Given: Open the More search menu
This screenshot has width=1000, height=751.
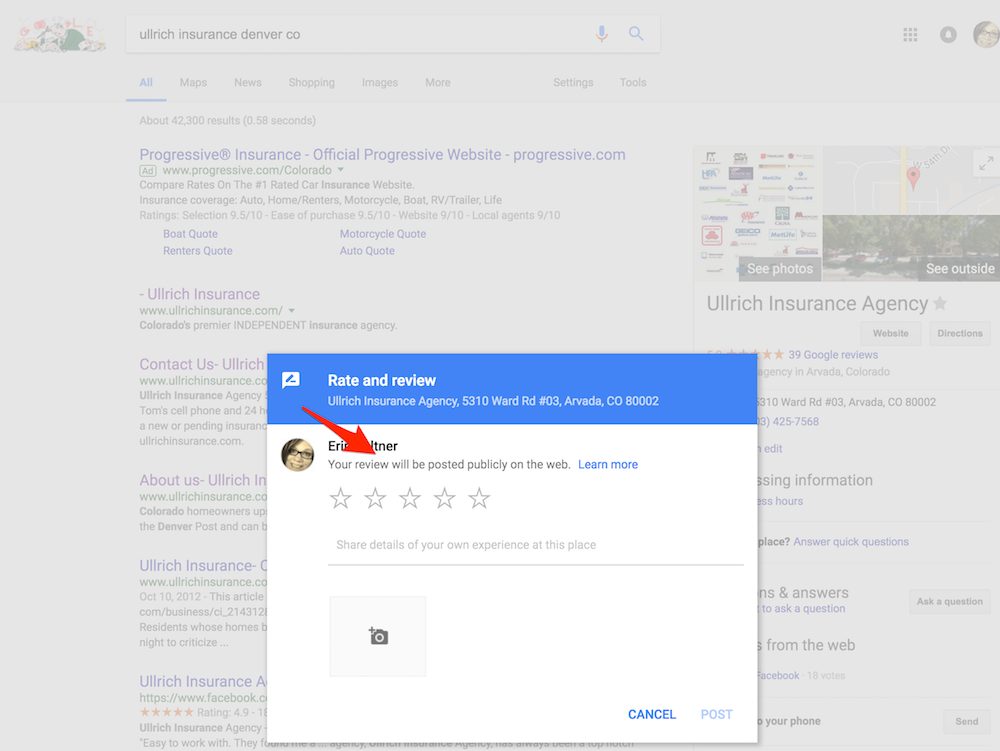Looking at the screenshot, I should (438, 82).
